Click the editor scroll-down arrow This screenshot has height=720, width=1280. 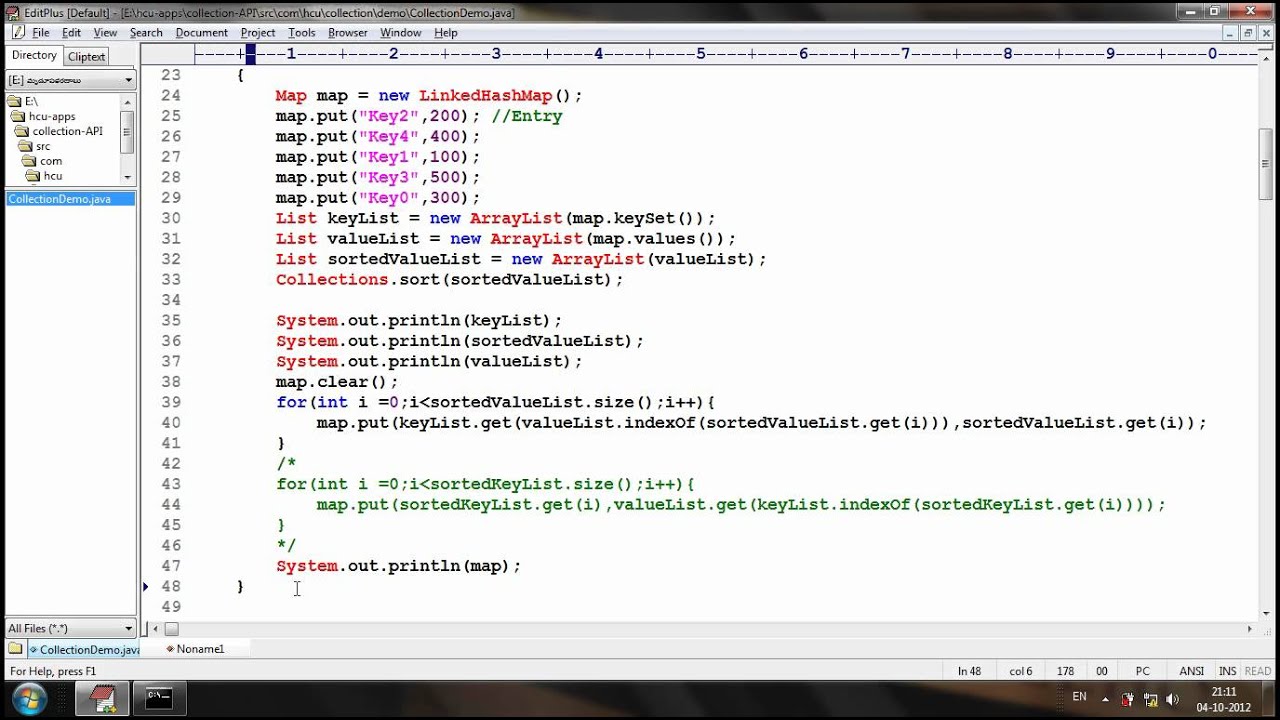click(1265, 613)
